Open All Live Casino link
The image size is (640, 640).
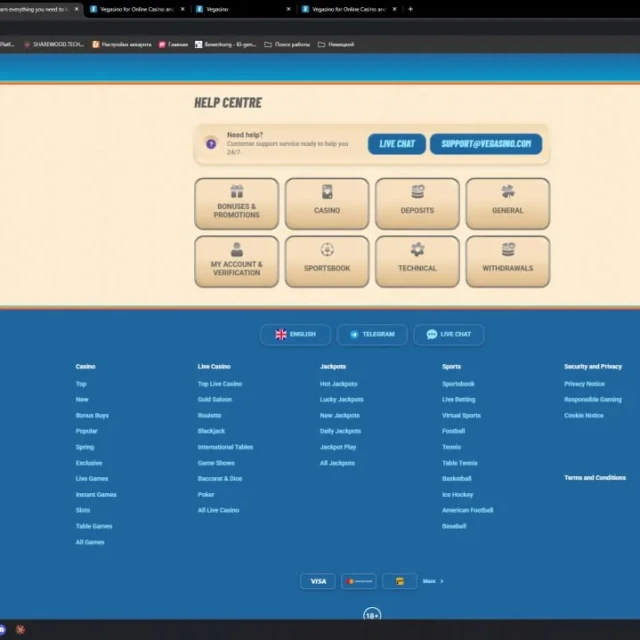218,510
